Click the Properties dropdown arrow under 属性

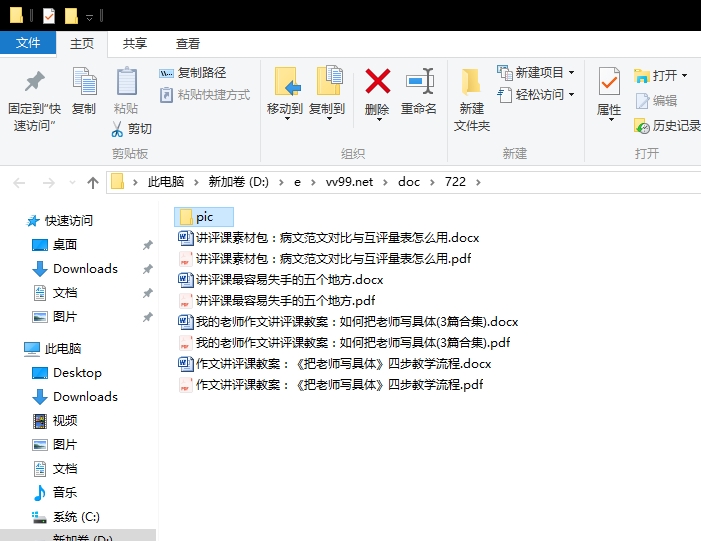[x=611, y=119]
